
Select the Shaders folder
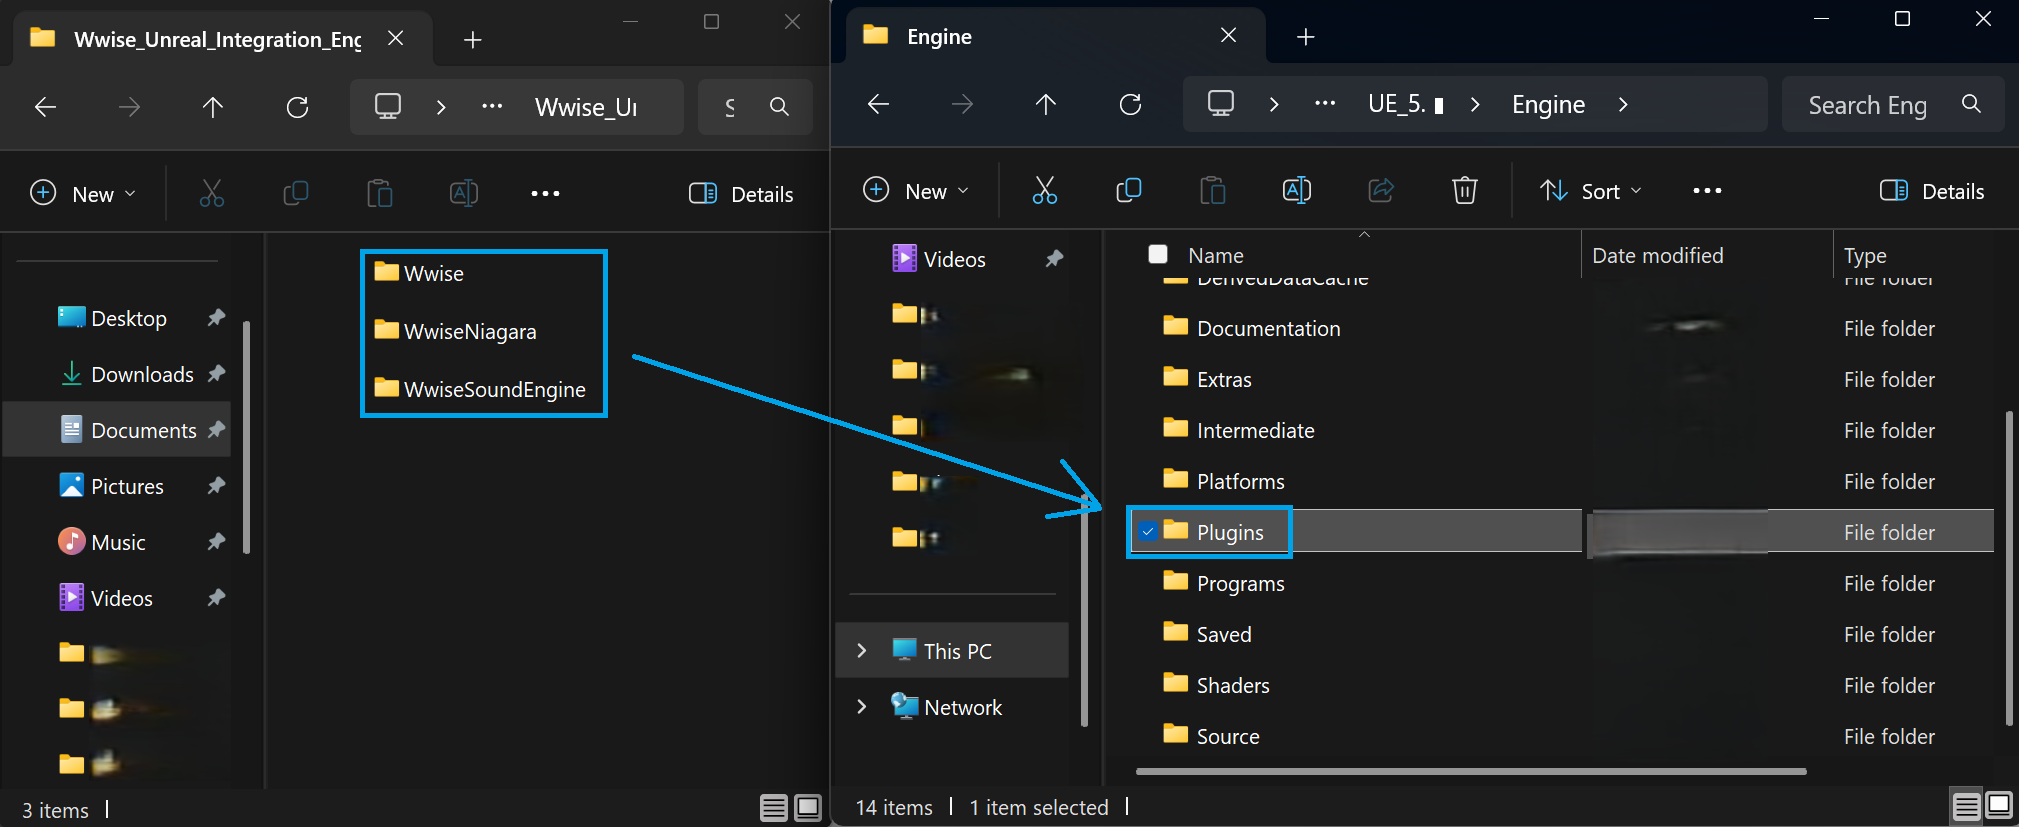coord(1216,685)
